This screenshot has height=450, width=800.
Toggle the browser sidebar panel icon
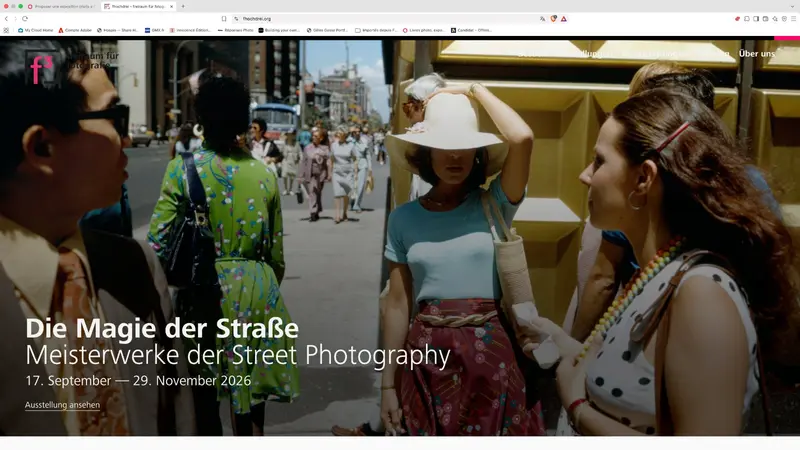pos(756,19)
